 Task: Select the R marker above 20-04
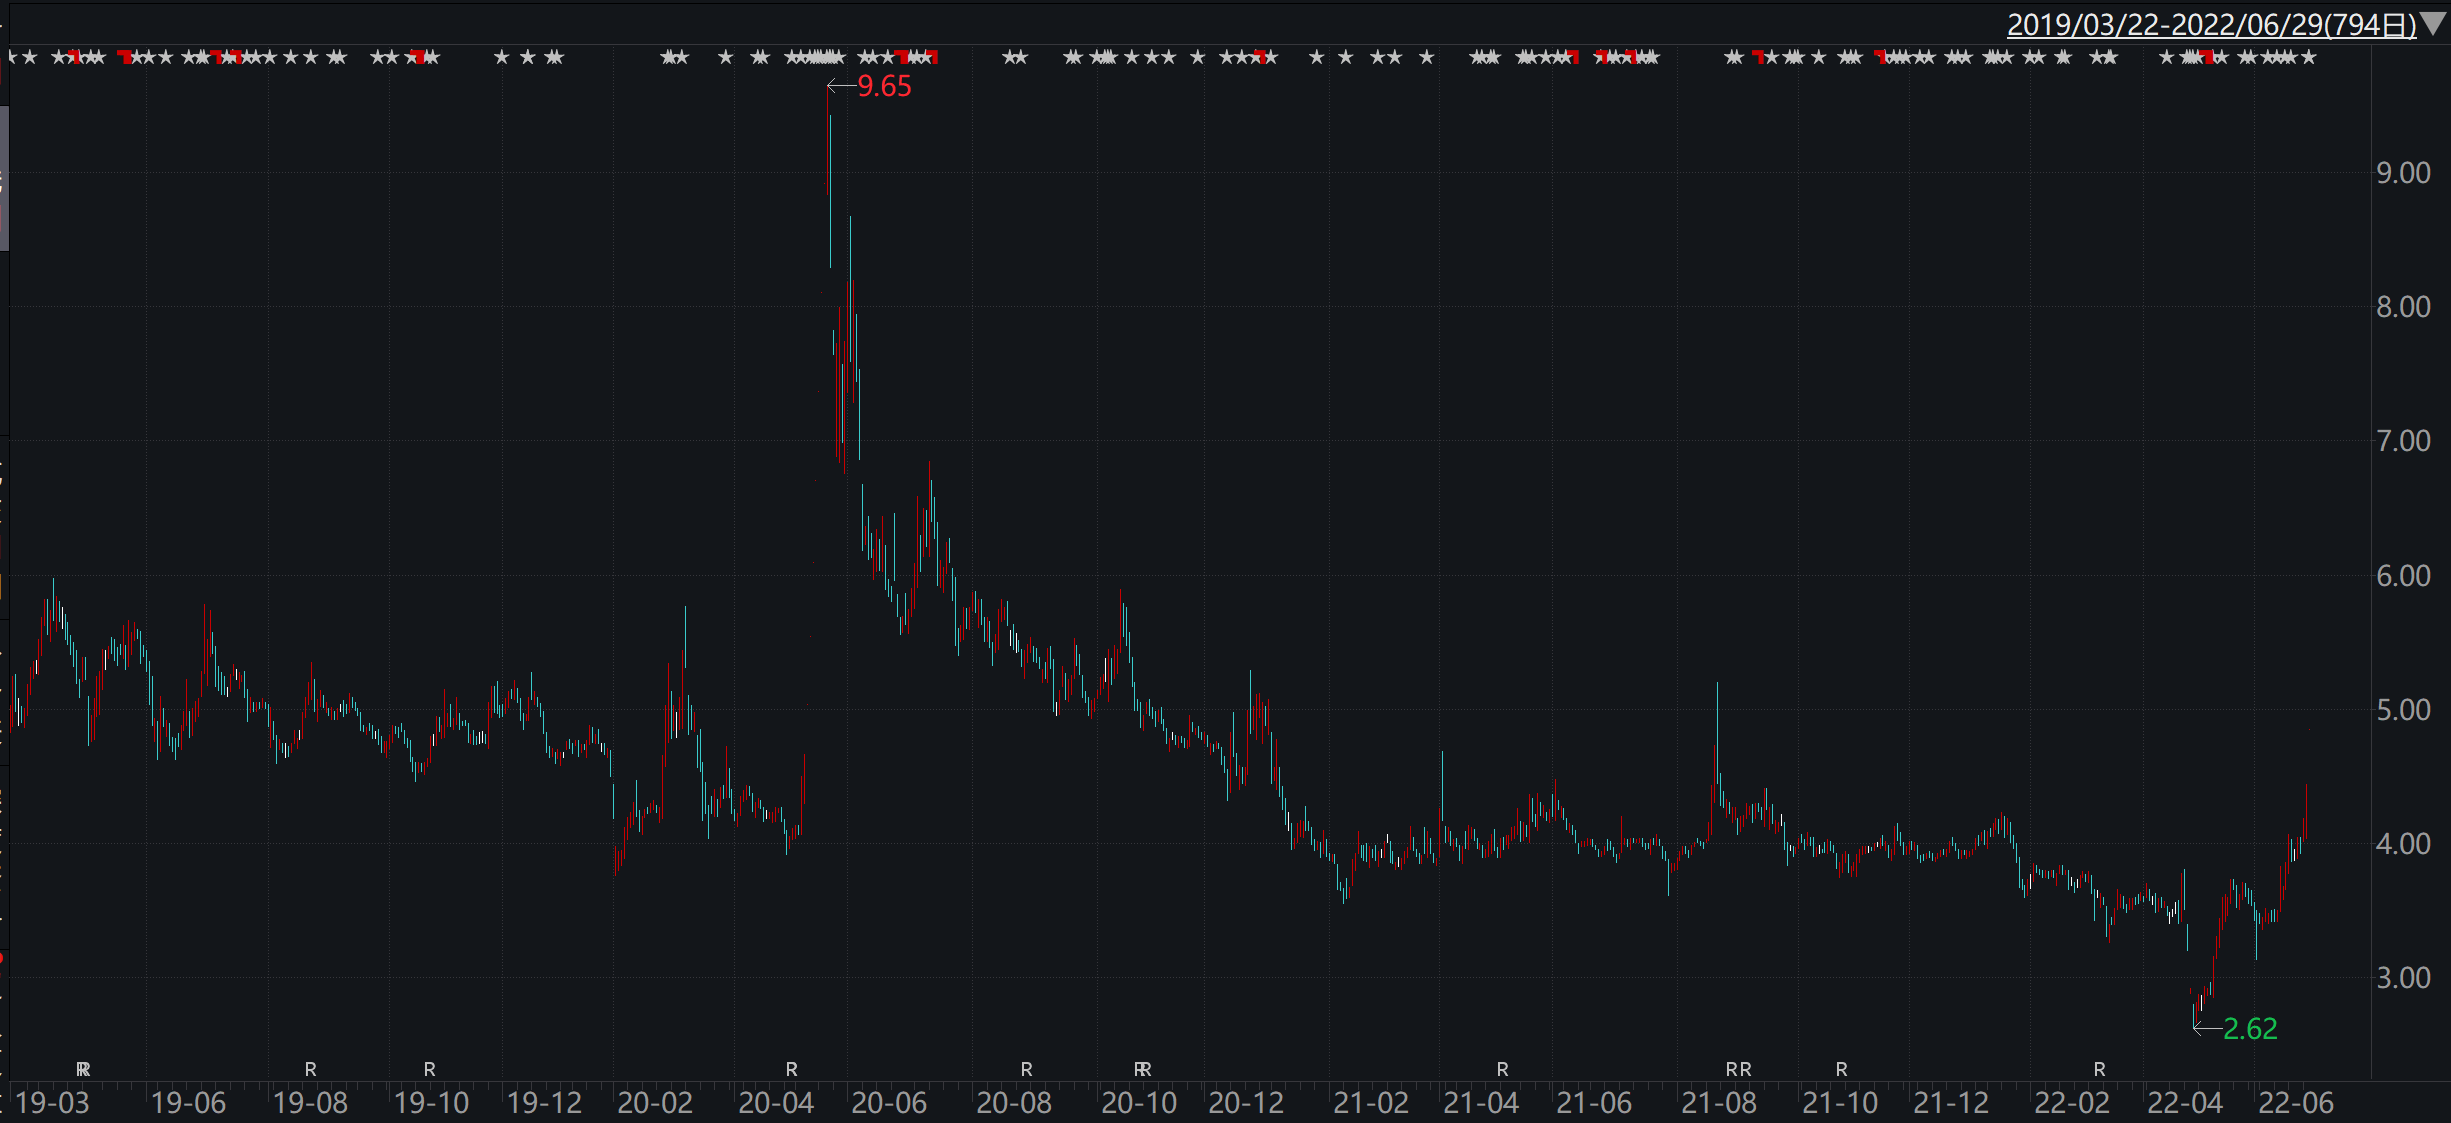(x=792, y=1069)
